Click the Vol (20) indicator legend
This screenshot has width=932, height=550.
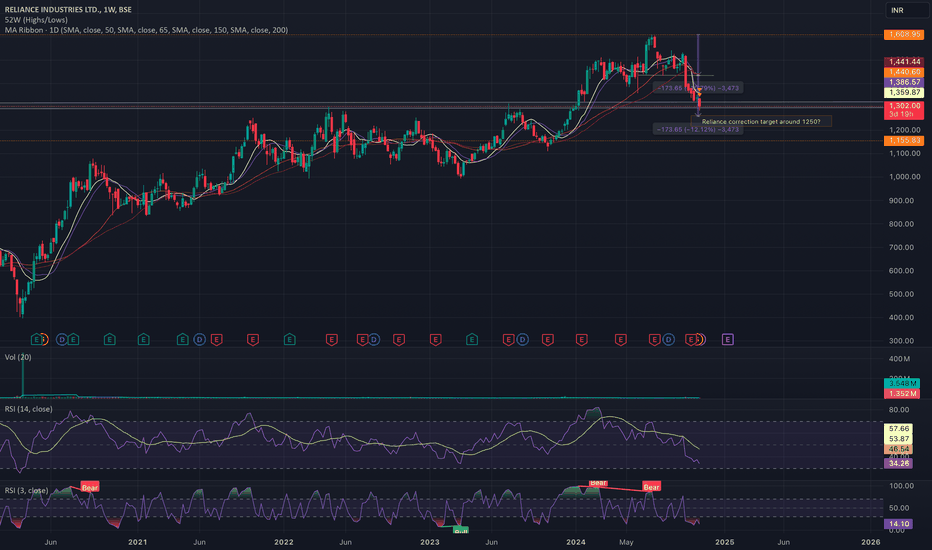18,357
